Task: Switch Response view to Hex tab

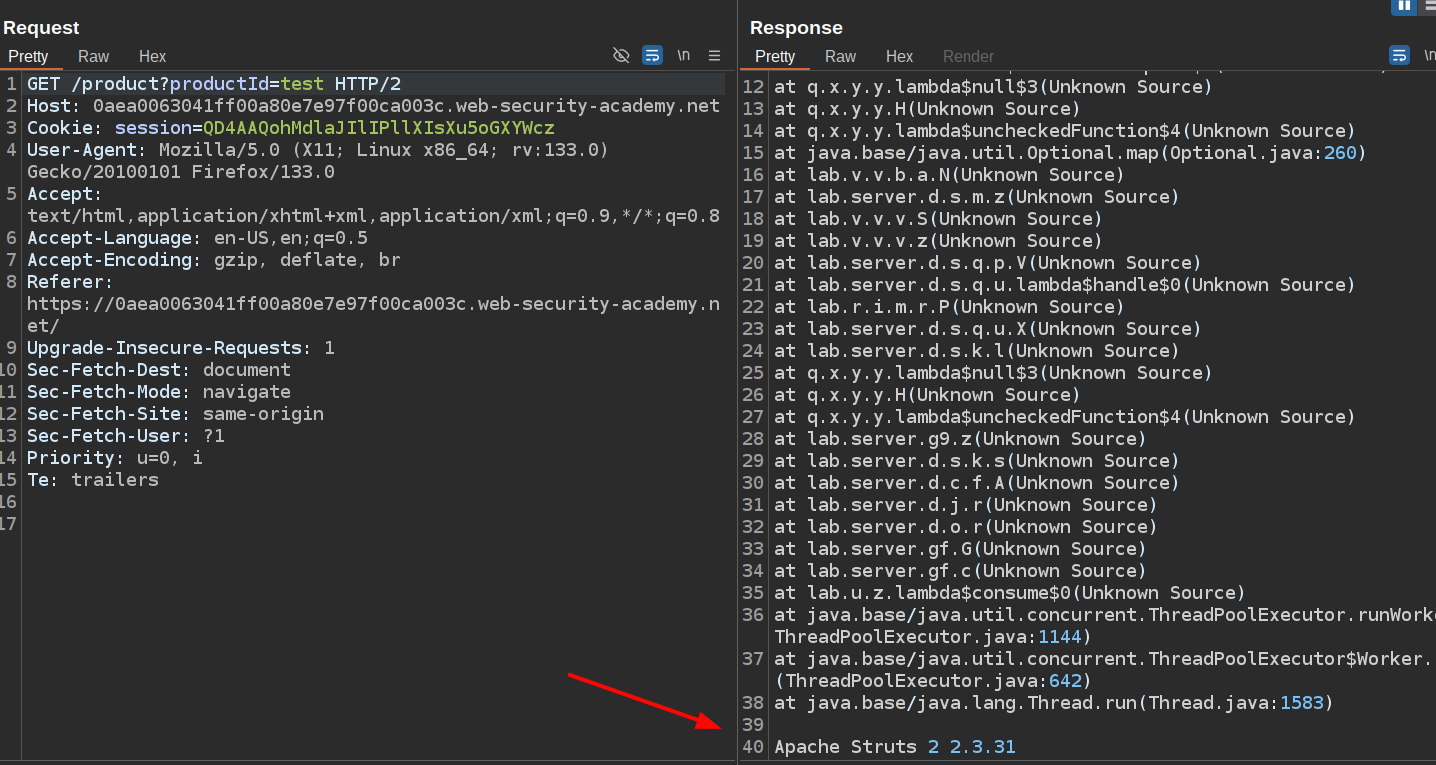Action: 899,56
